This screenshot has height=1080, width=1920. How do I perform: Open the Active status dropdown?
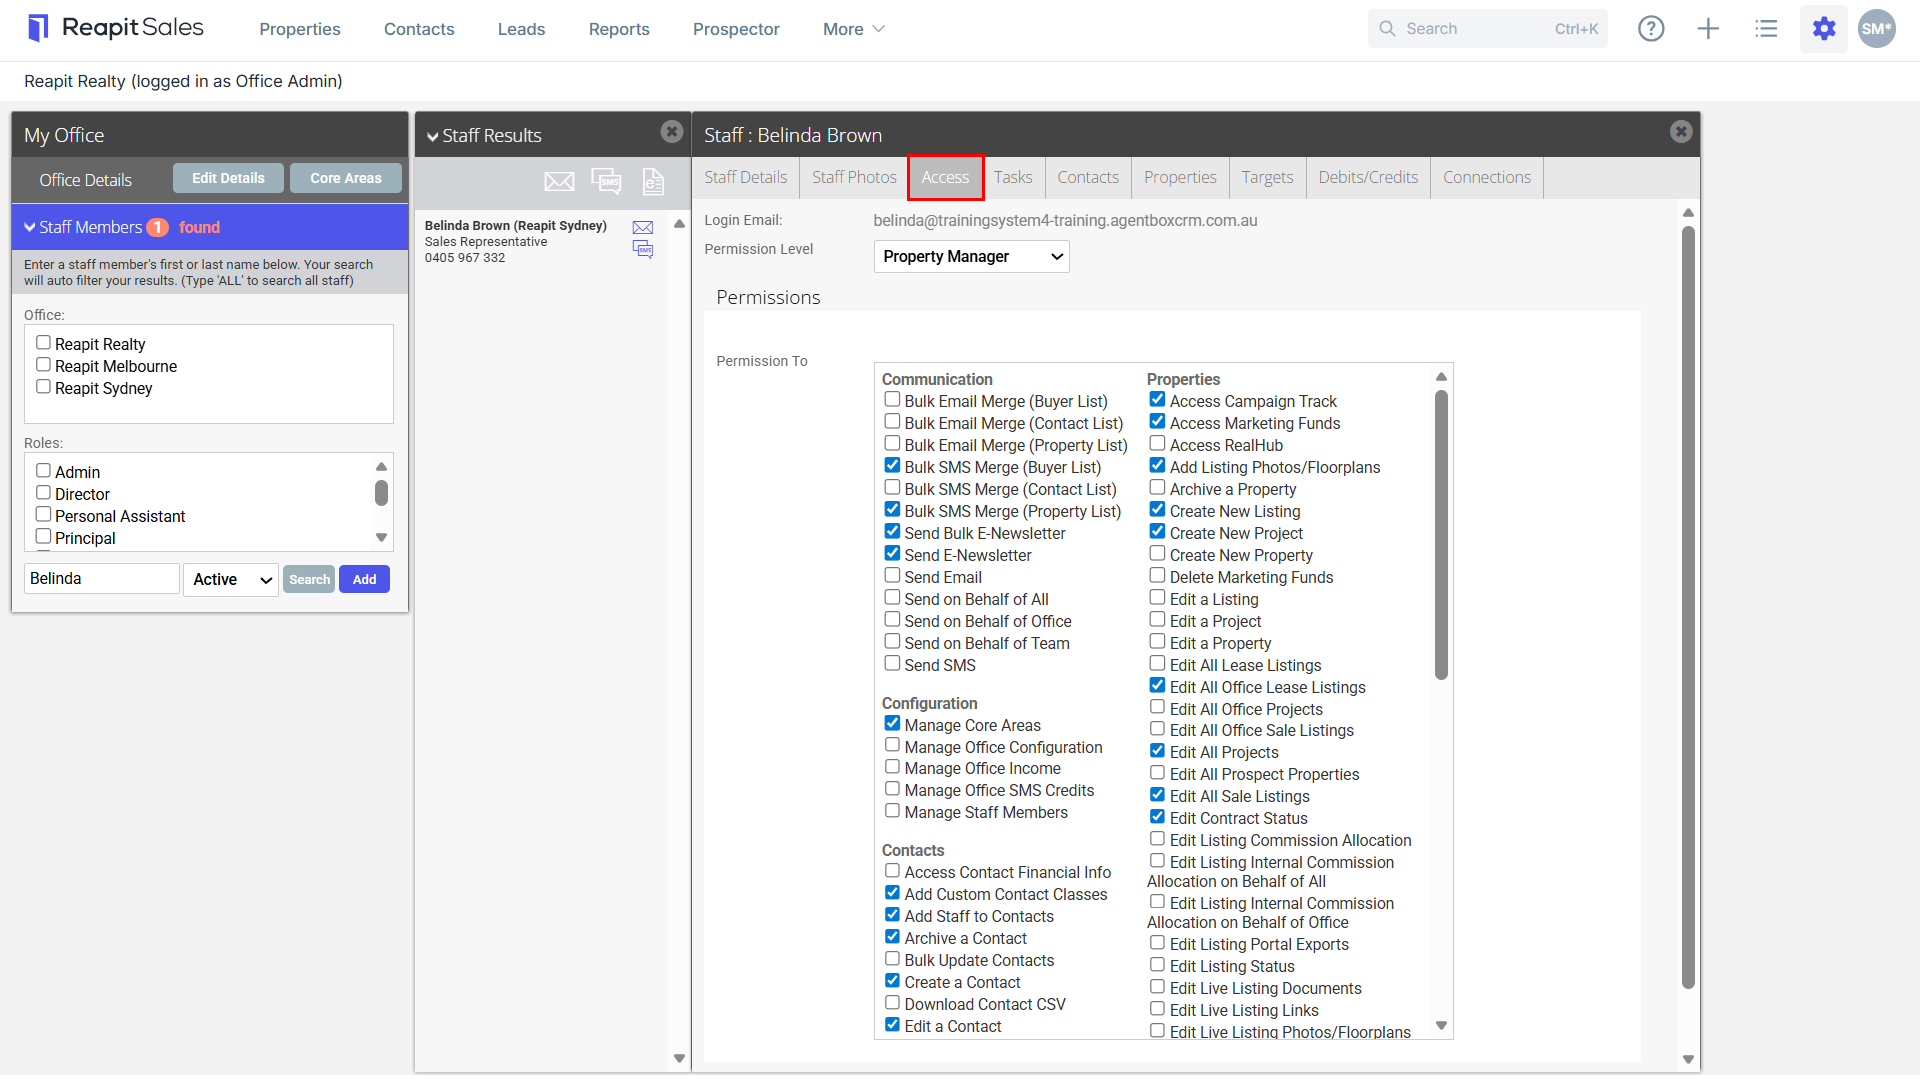click(231, 579)
